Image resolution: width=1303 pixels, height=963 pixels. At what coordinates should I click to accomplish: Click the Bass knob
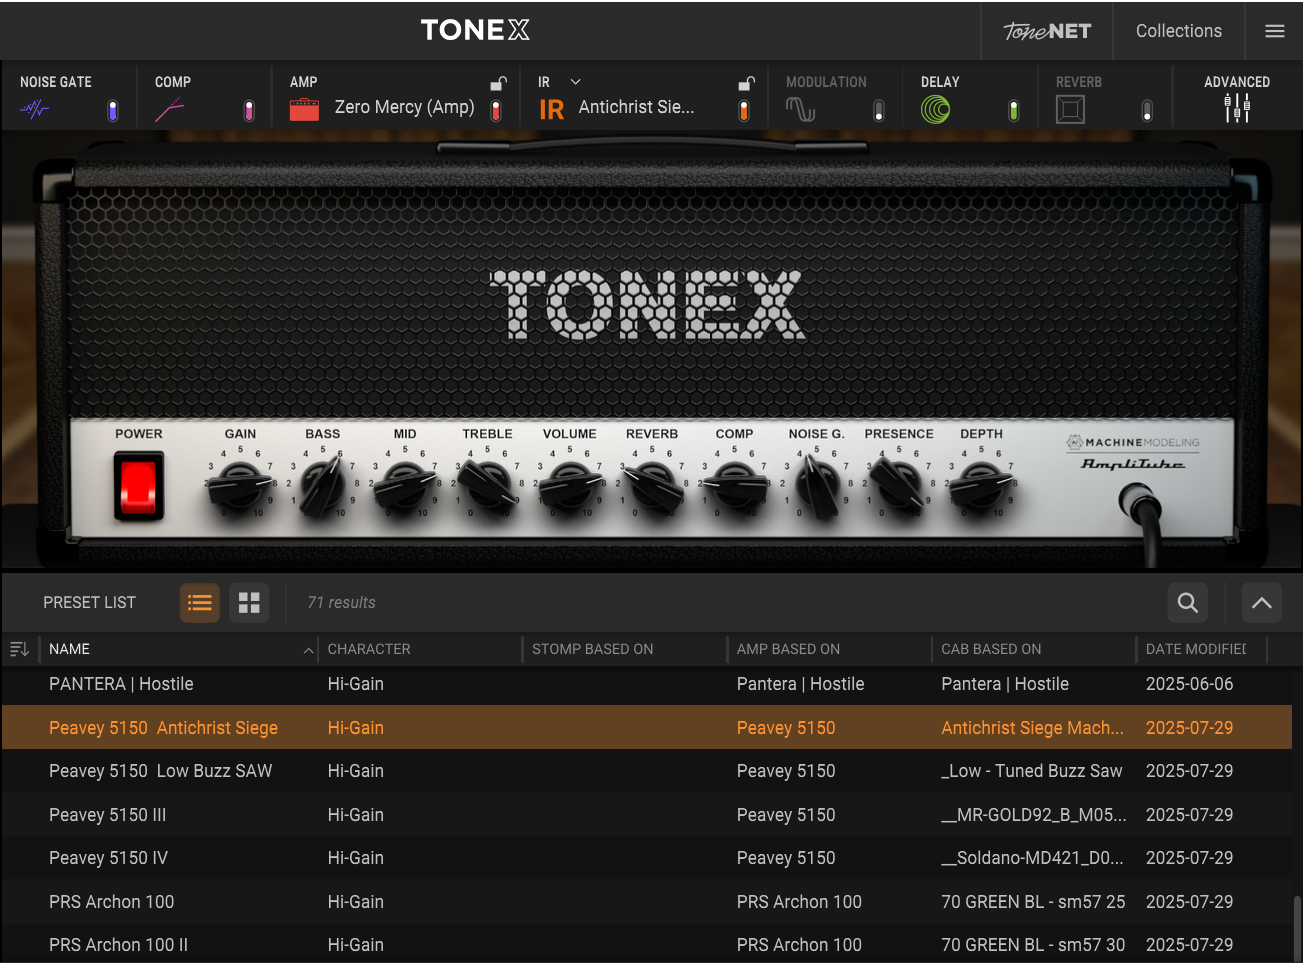pyautogui.click(x=322, y=487)
